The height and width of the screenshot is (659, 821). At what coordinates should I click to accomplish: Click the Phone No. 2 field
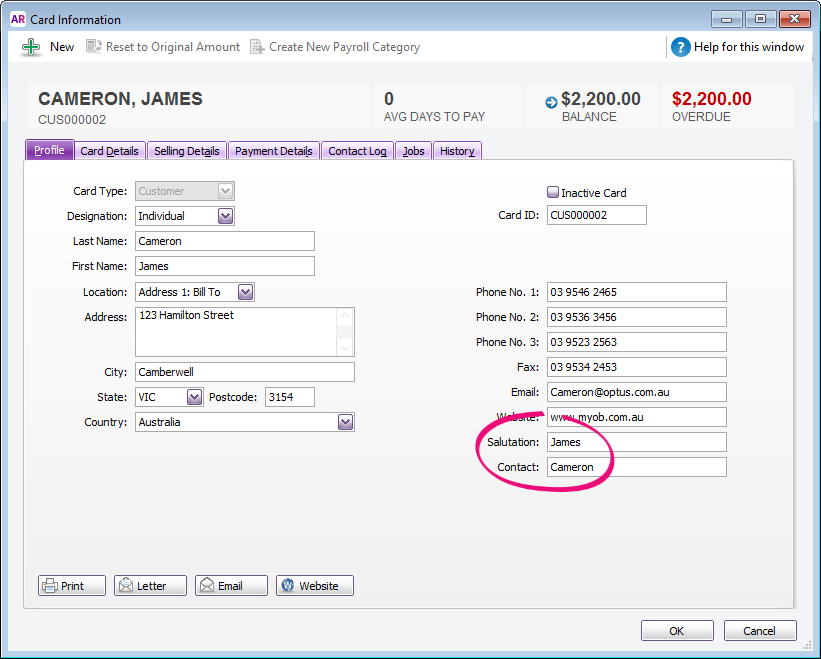point(637,317)
